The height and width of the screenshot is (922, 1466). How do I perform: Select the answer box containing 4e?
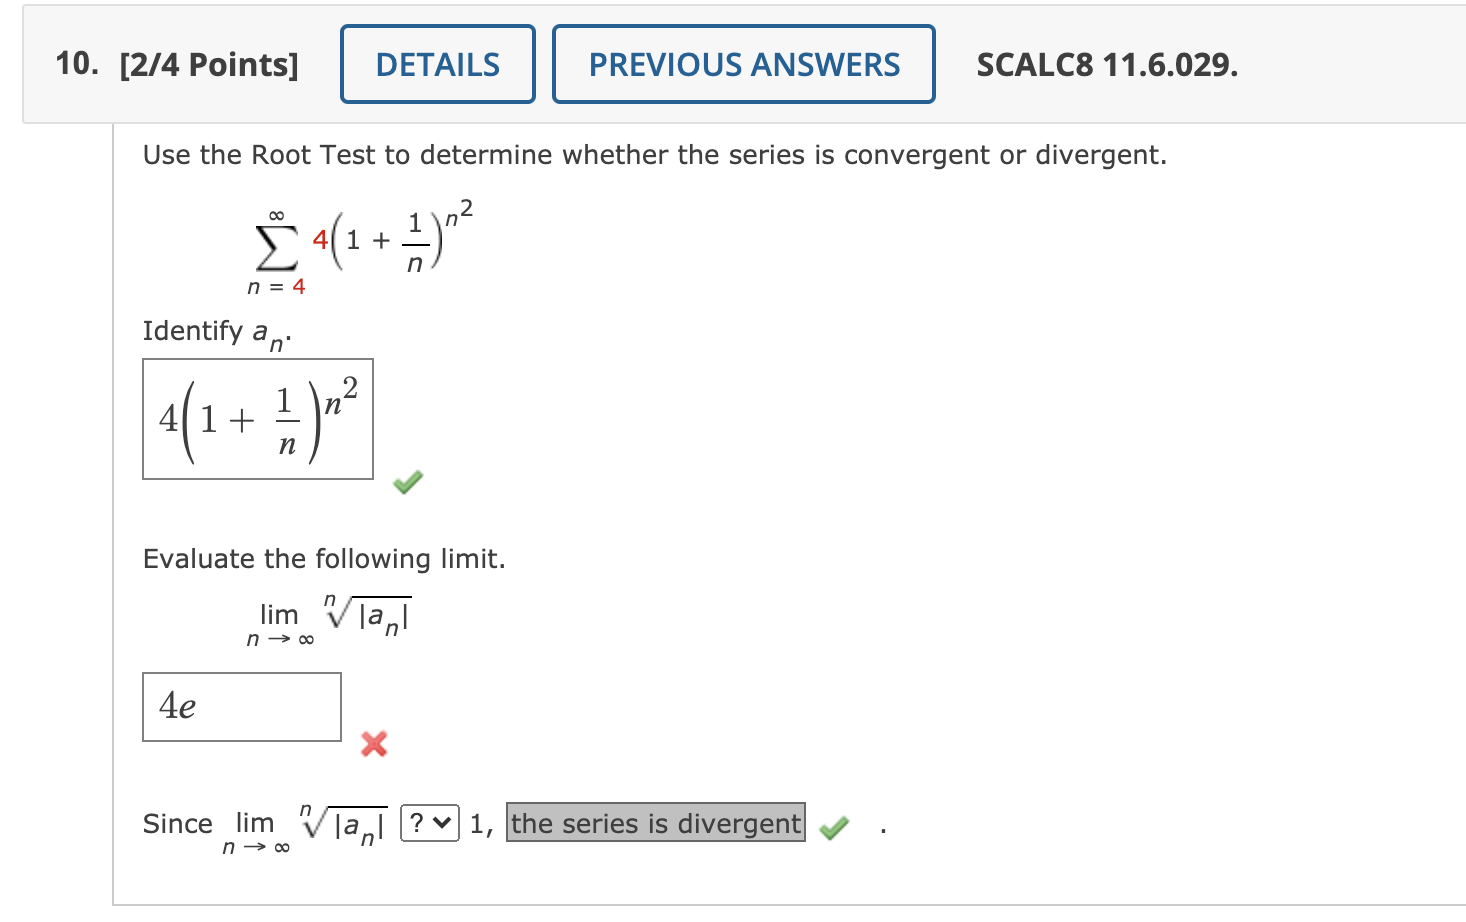click(241, 707)
